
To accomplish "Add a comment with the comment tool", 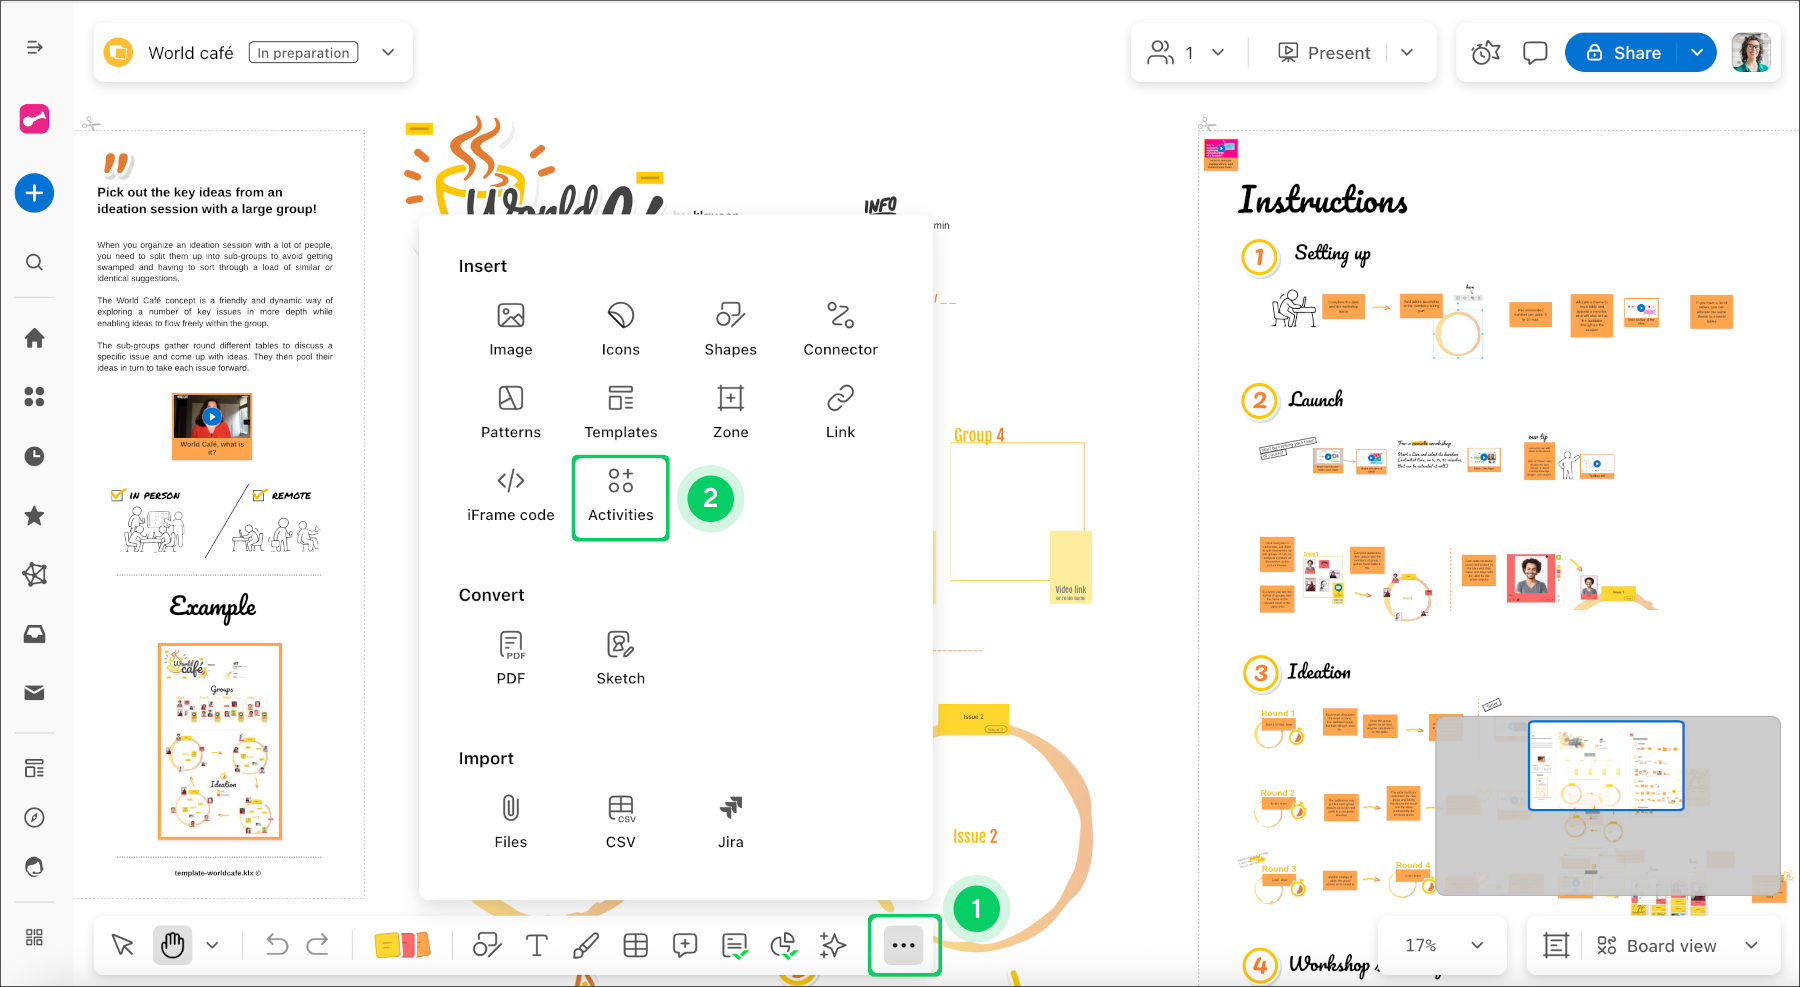I will point(685,944).
